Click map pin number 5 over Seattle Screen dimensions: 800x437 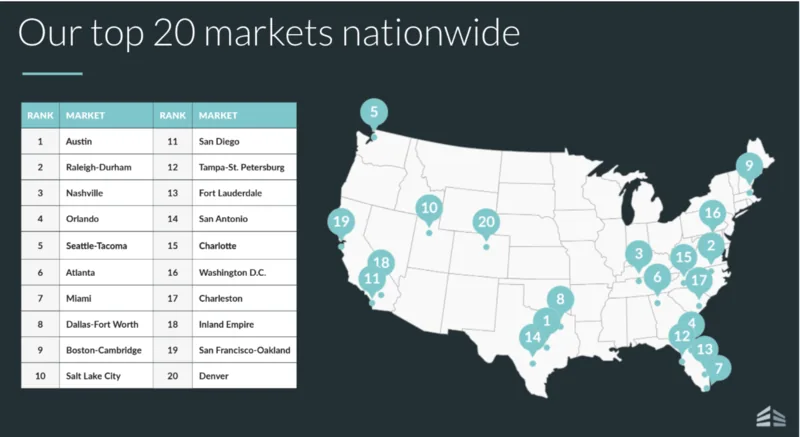point(373,113)
